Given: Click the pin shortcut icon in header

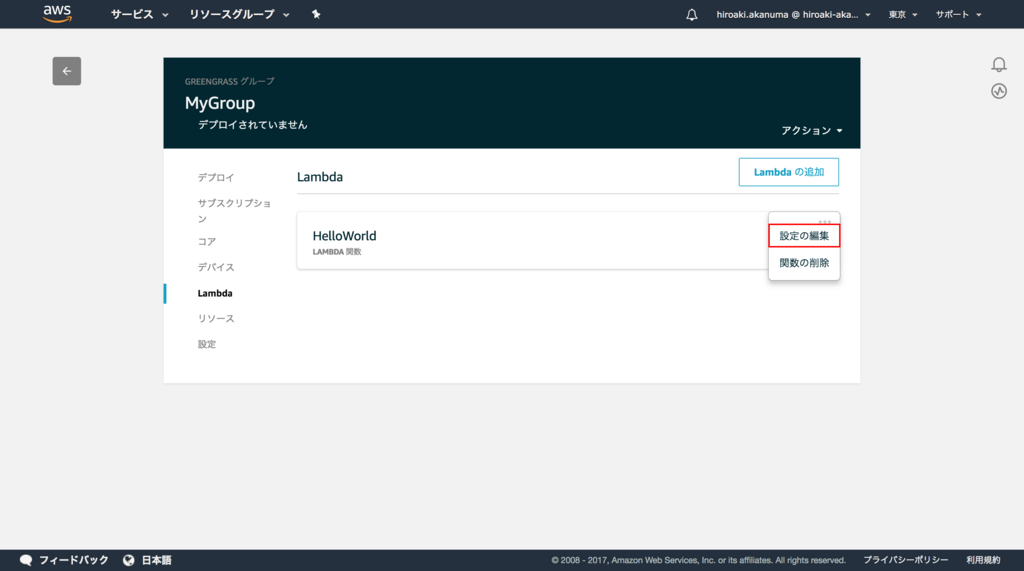Looking at the screenshot, I should 316,14.
